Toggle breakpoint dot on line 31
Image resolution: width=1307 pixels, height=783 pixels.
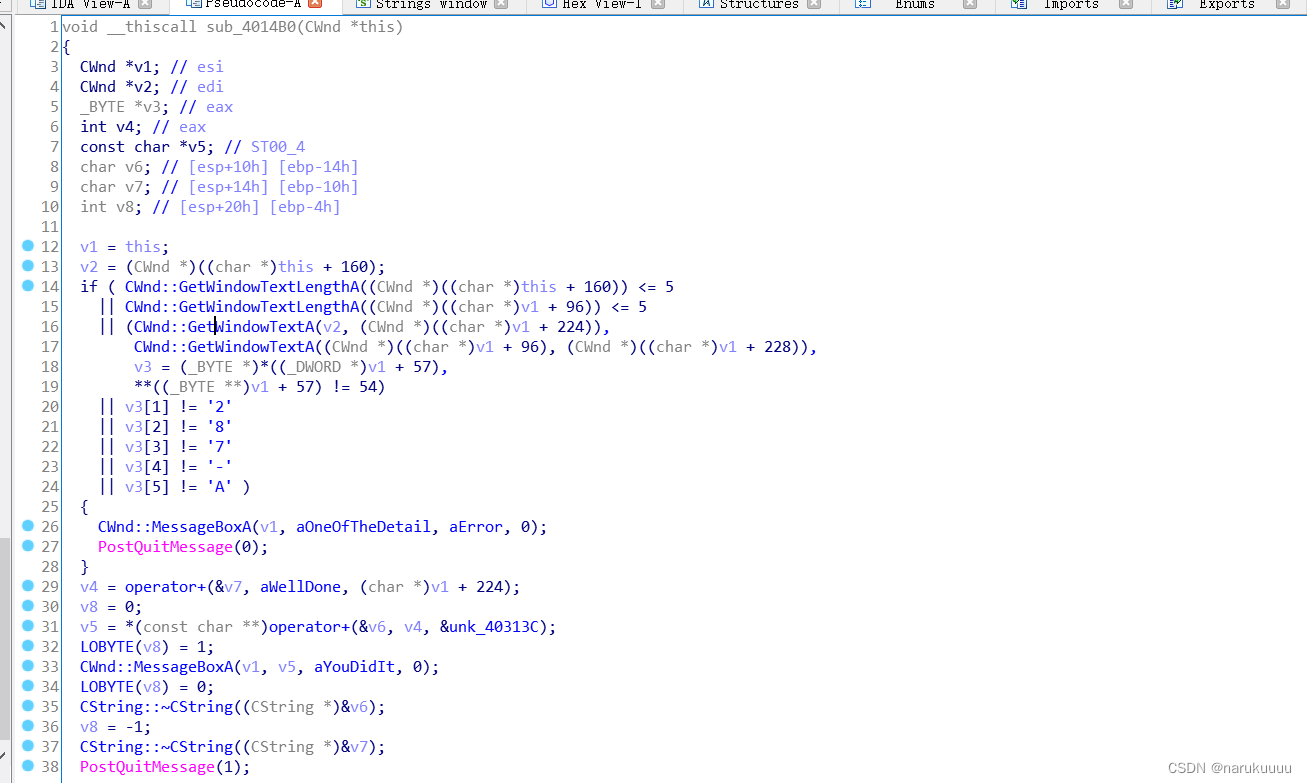click(x=28, y=626)
